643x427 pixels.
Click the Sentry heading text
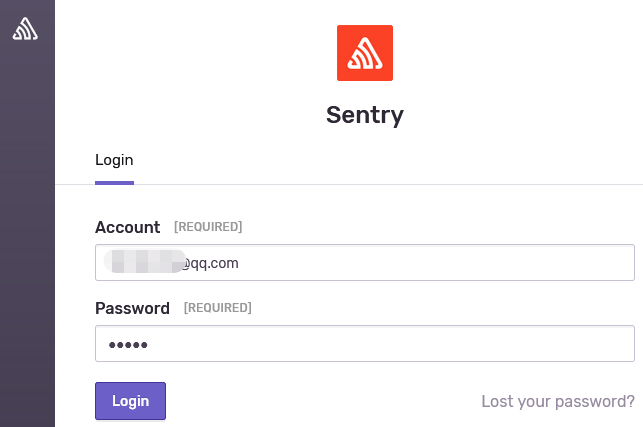click(365, 115)
